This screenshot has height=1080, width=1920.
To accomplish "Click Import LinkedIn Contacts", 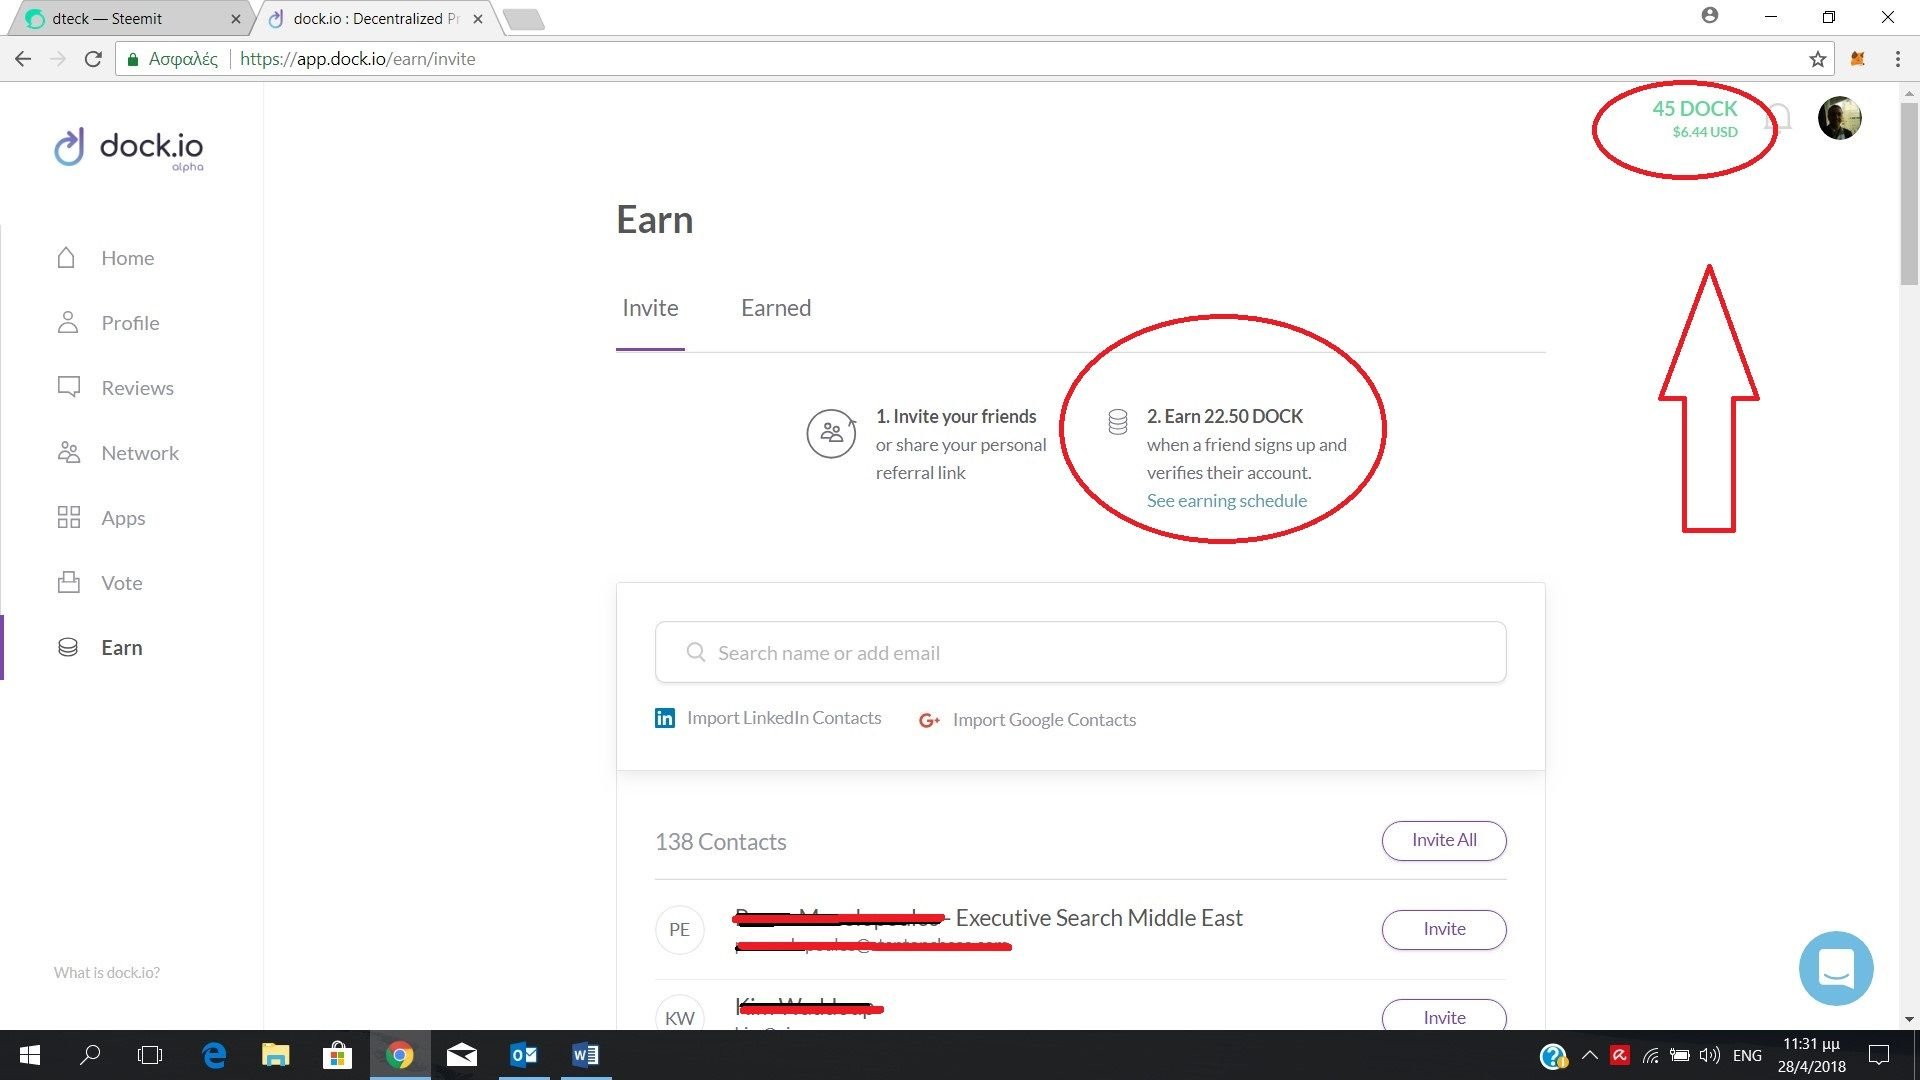I will point(784,718).
